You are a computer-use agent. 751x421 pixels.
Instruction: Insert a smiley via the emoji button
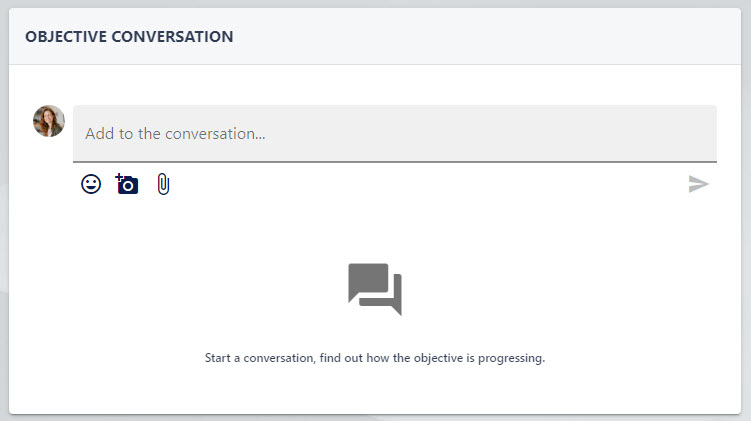(91, 184)
